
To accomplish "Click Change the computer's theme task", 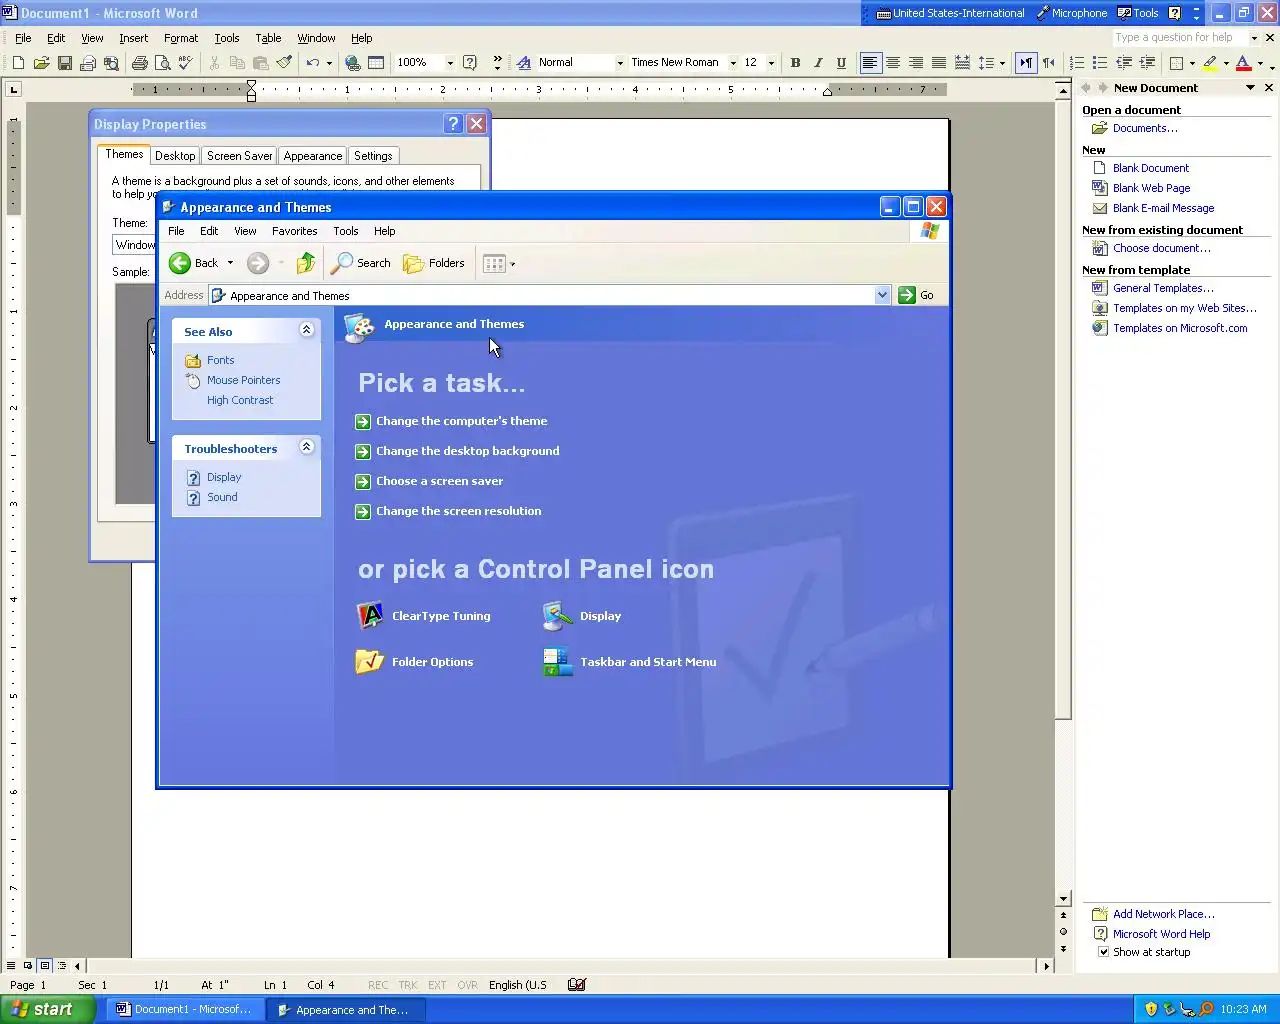I will pos(461,421).
